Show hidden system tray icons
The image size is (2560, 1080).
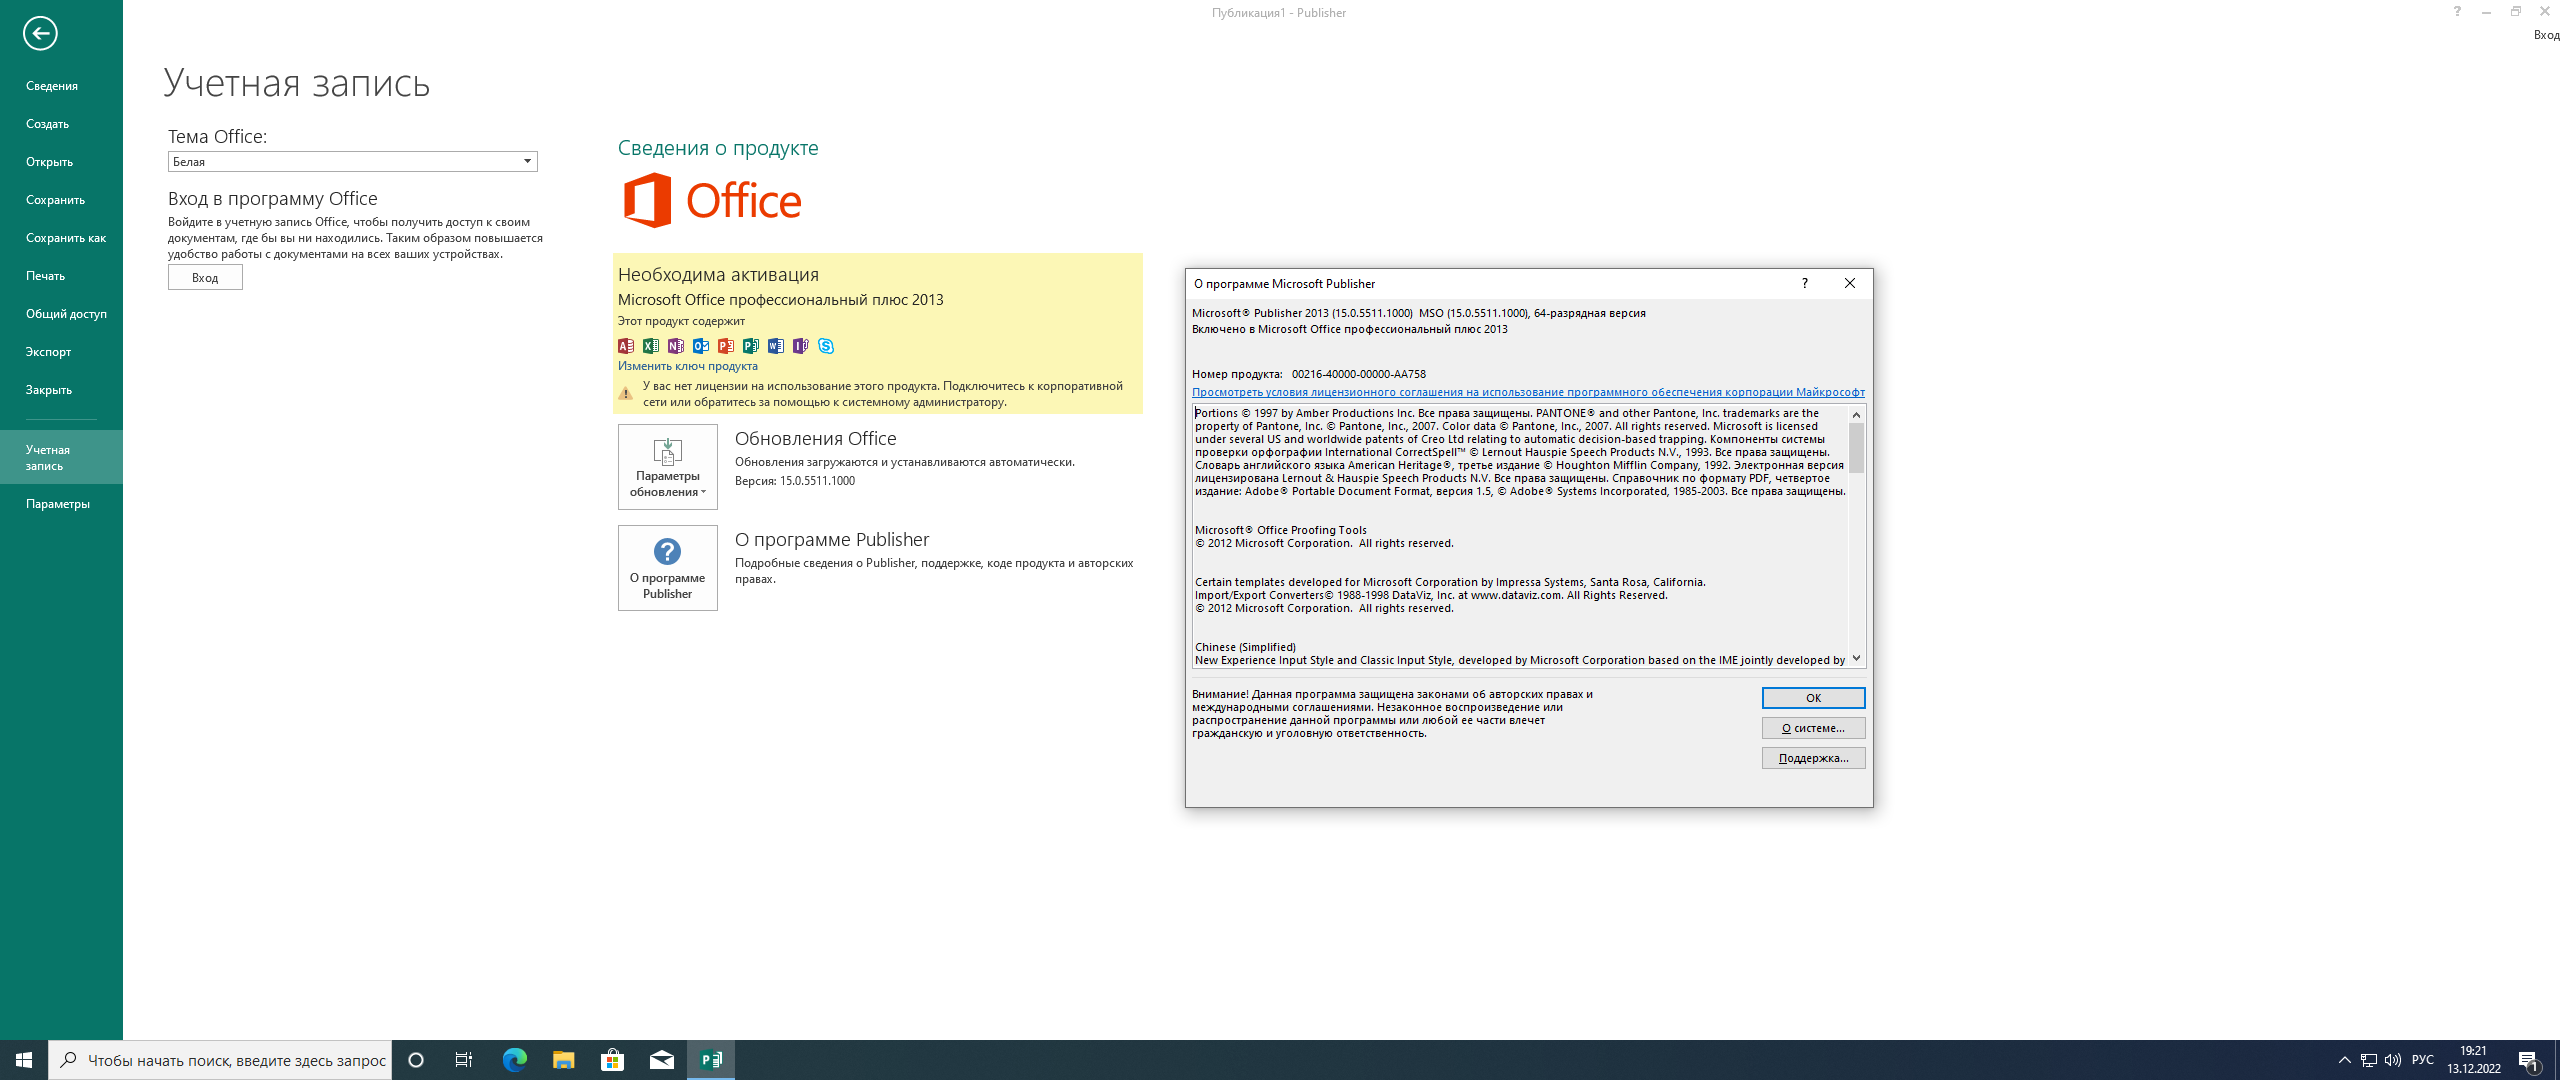point(2345,1060)
